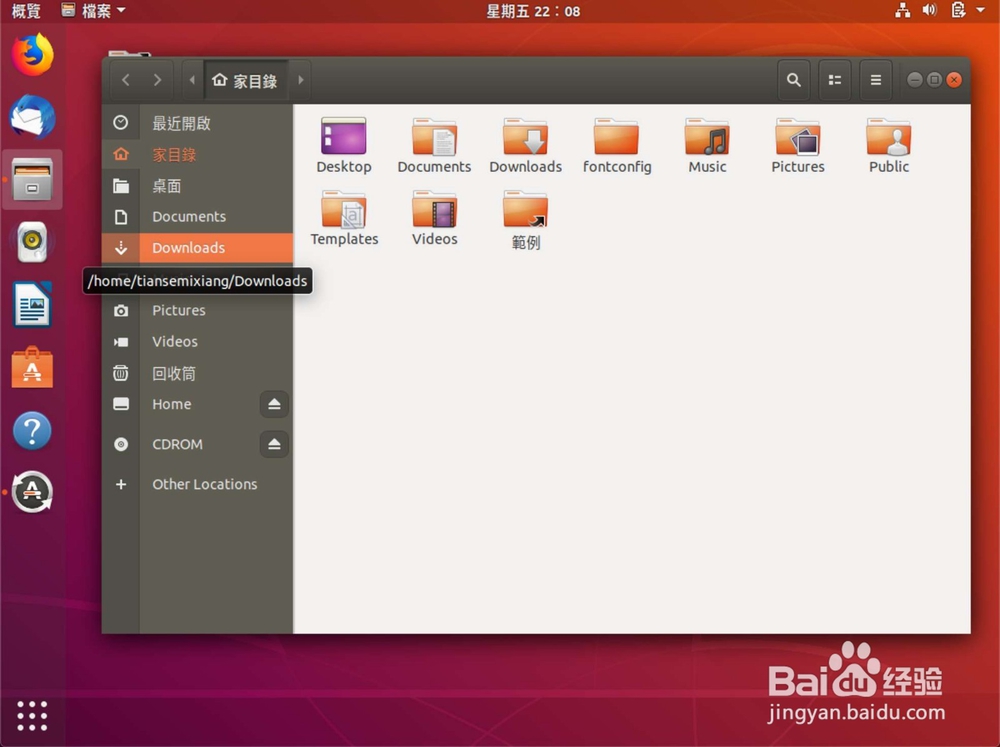Eject the CDROM
Image resolution: width=1000 pixels, height=747 pixels.
pyautogui.click(x=274, y=444)
